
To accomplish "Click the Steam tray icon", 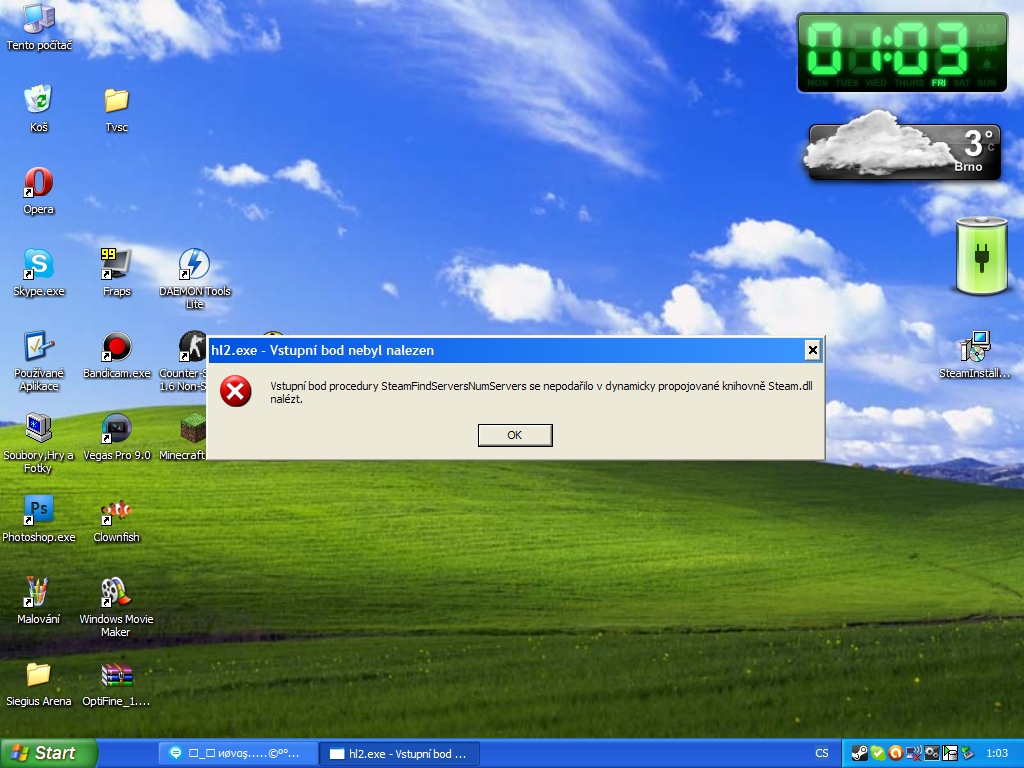I will tap(860, 753).
